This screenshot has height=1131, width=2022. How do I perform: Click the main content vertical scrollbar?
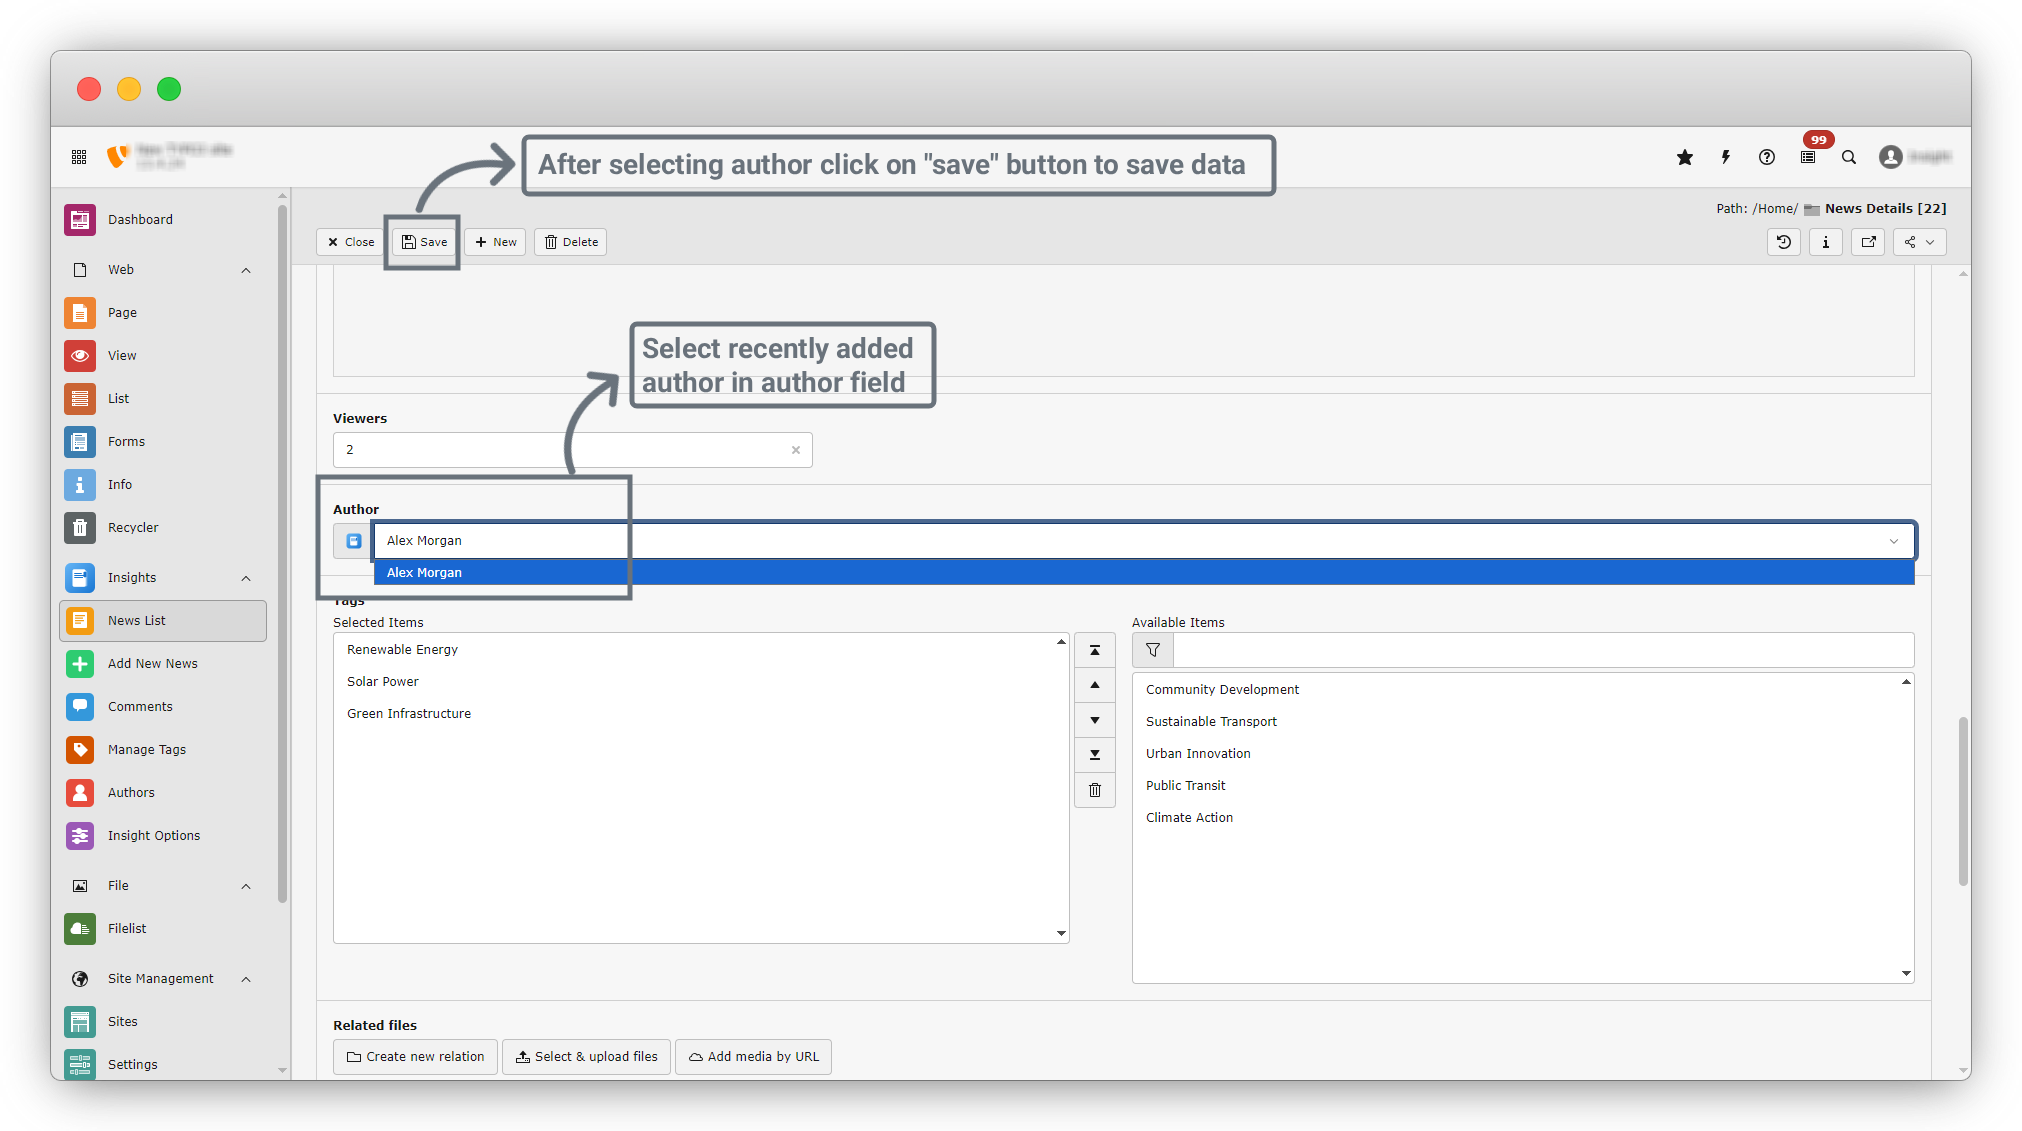click(x=1963, y=800)
